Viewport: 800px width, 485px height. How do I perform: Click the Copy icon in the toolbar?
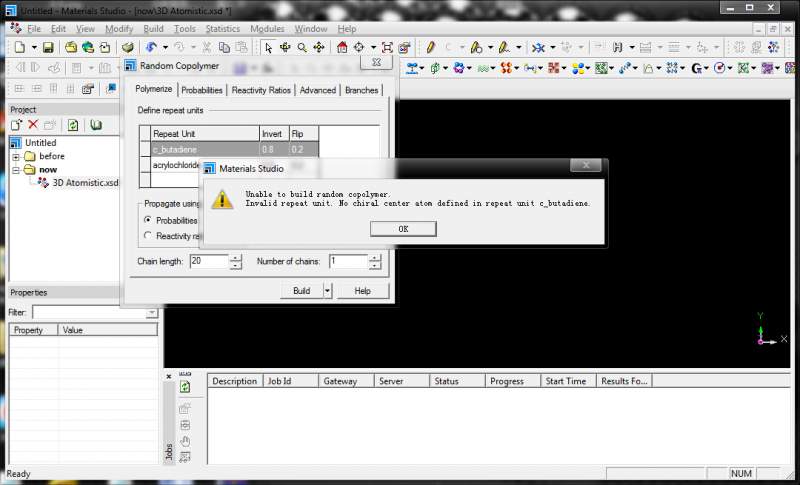tap(224, 47)
